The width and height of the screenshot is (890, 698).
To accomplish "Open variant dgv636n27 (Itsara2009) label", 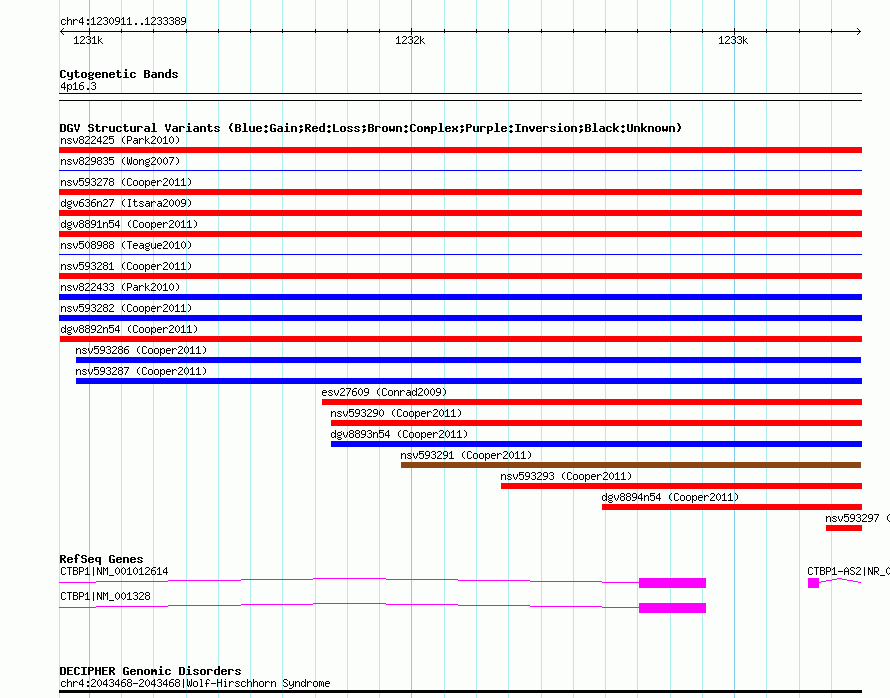I will click(x=126, y=203).
